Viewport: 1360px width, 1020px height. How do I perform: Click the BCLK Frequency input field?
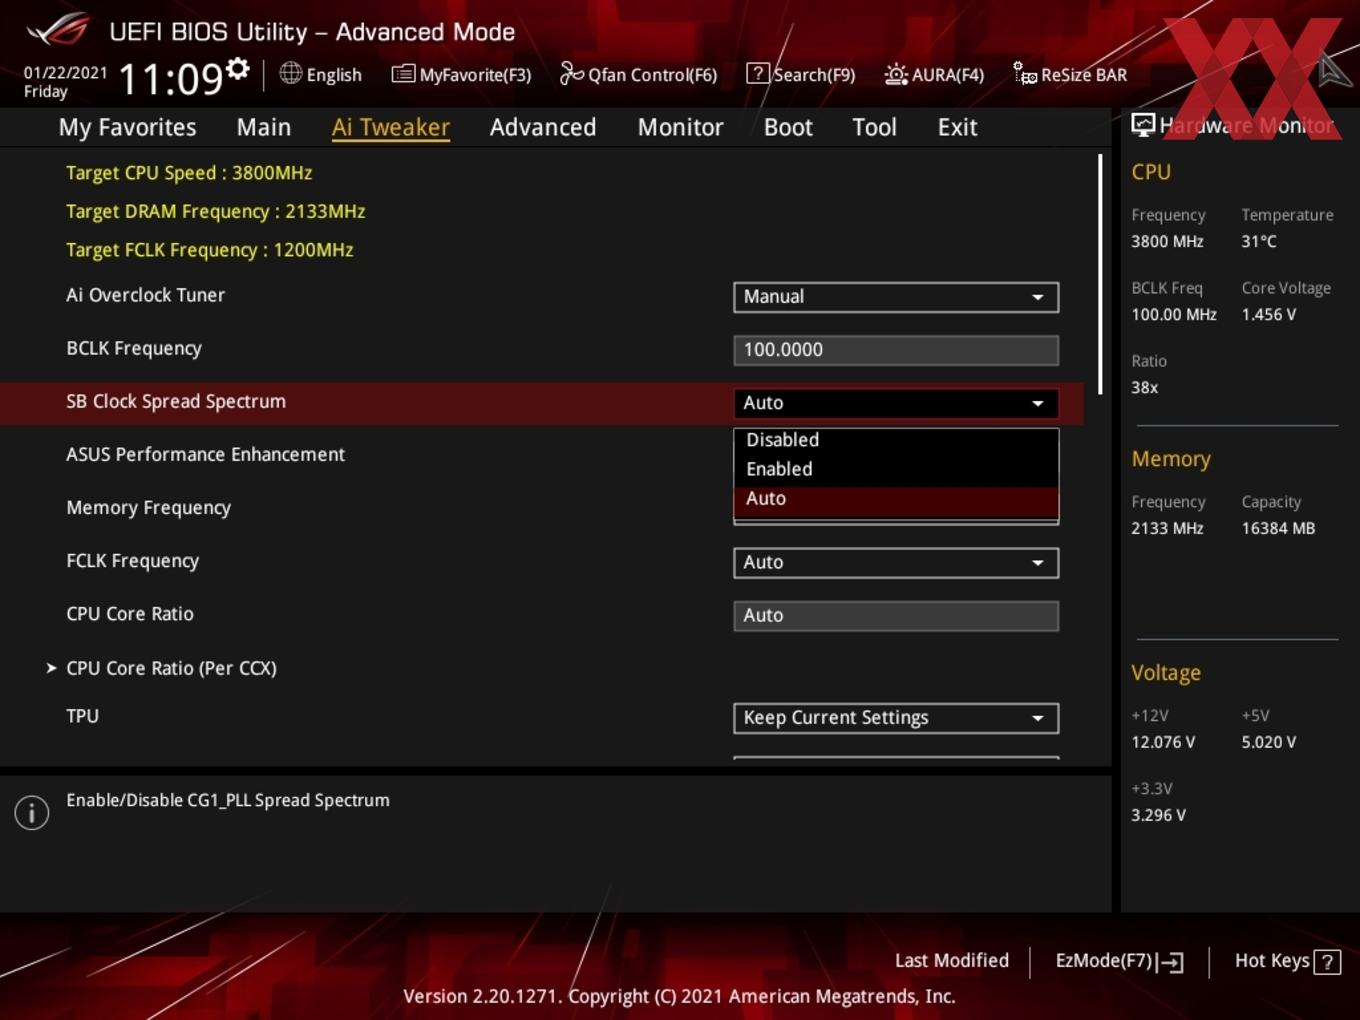896,350
